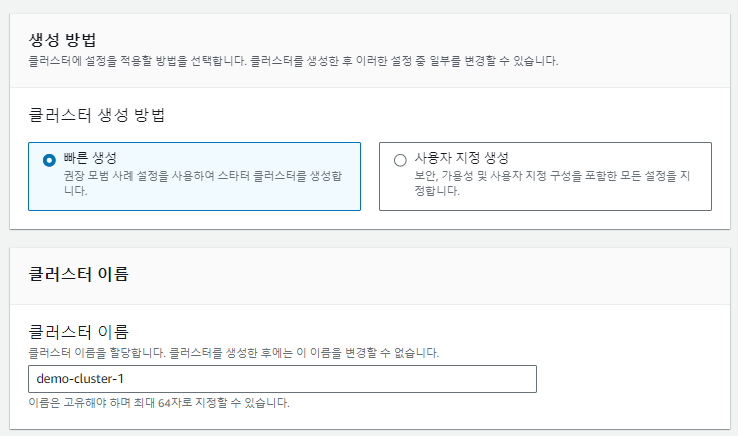Select the 사용자 지정 생성 radio button

tap(400, 160)
